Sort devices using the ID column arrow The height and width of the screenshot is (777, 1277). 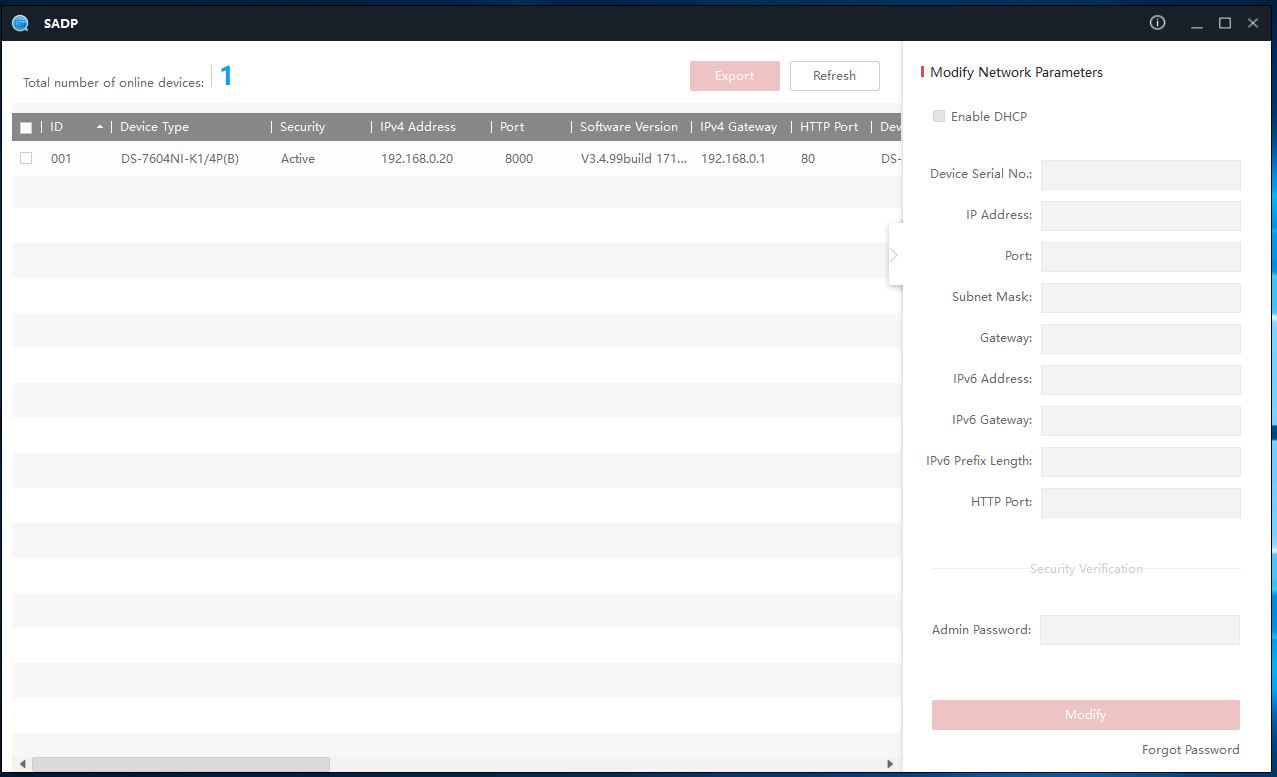tap(99, 127)
